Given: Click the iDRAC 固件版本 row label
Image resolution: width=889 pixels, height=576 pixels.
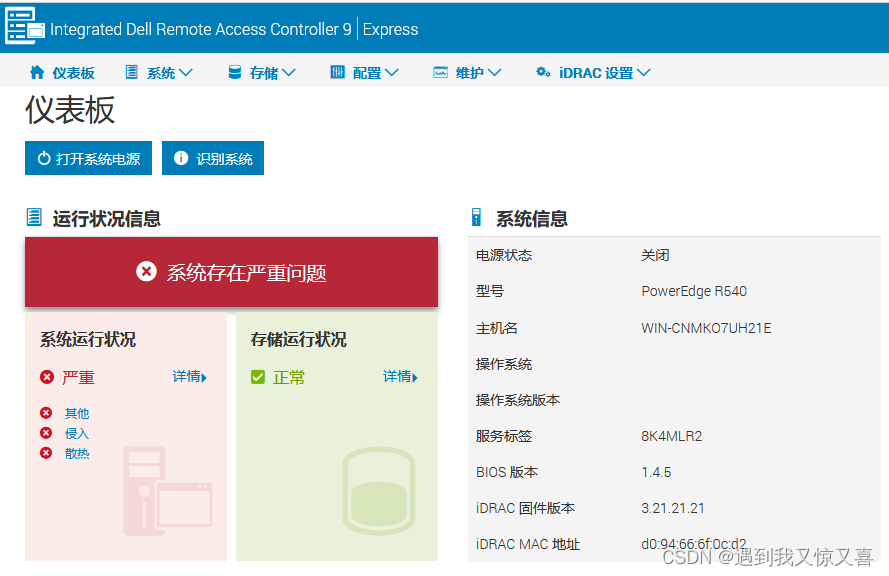Looking at the screenshot, I should coord(525,508).
